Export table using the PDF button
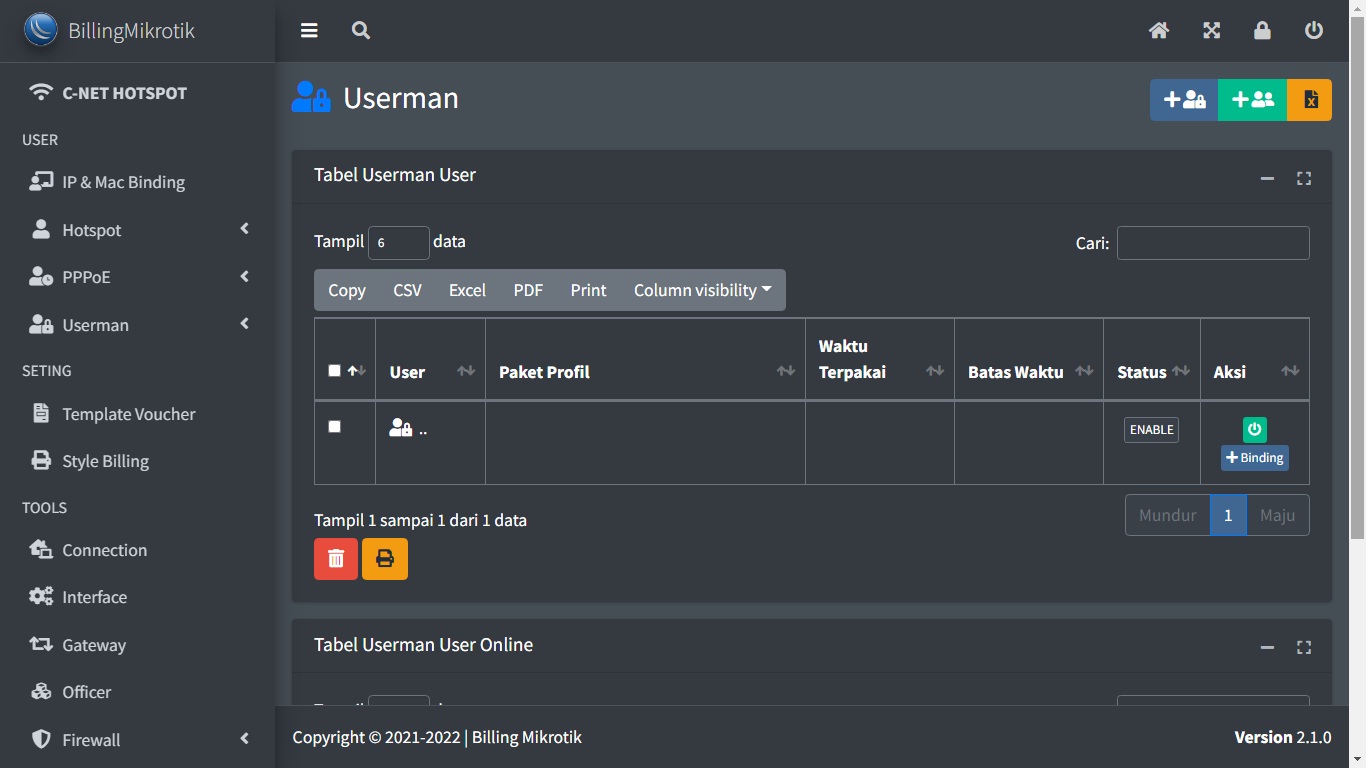This screenshot has width=1366, height=768. click(x=528, y=290)
